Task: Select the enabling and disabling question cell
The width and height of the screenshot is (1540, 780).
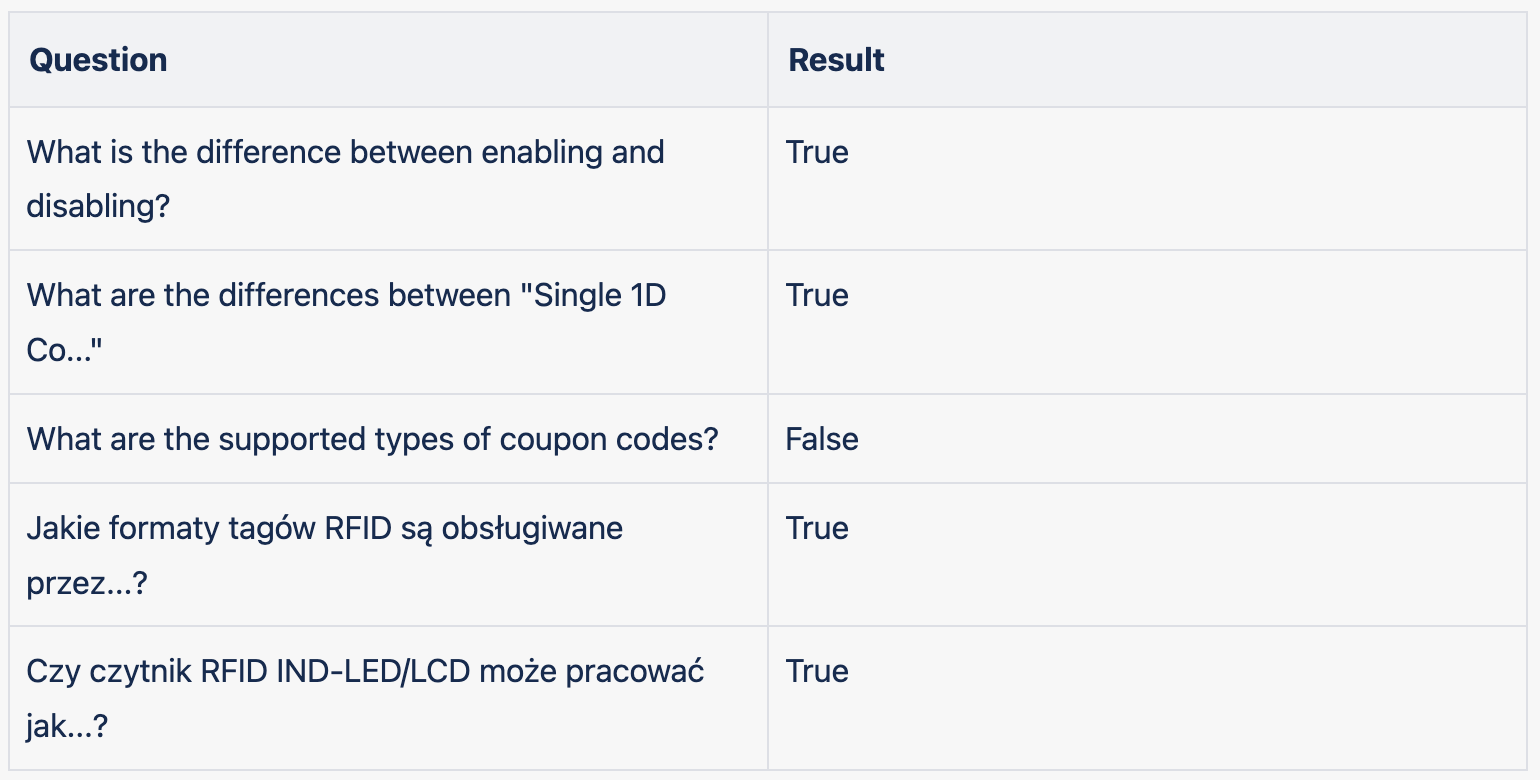Action: [389, 179]
